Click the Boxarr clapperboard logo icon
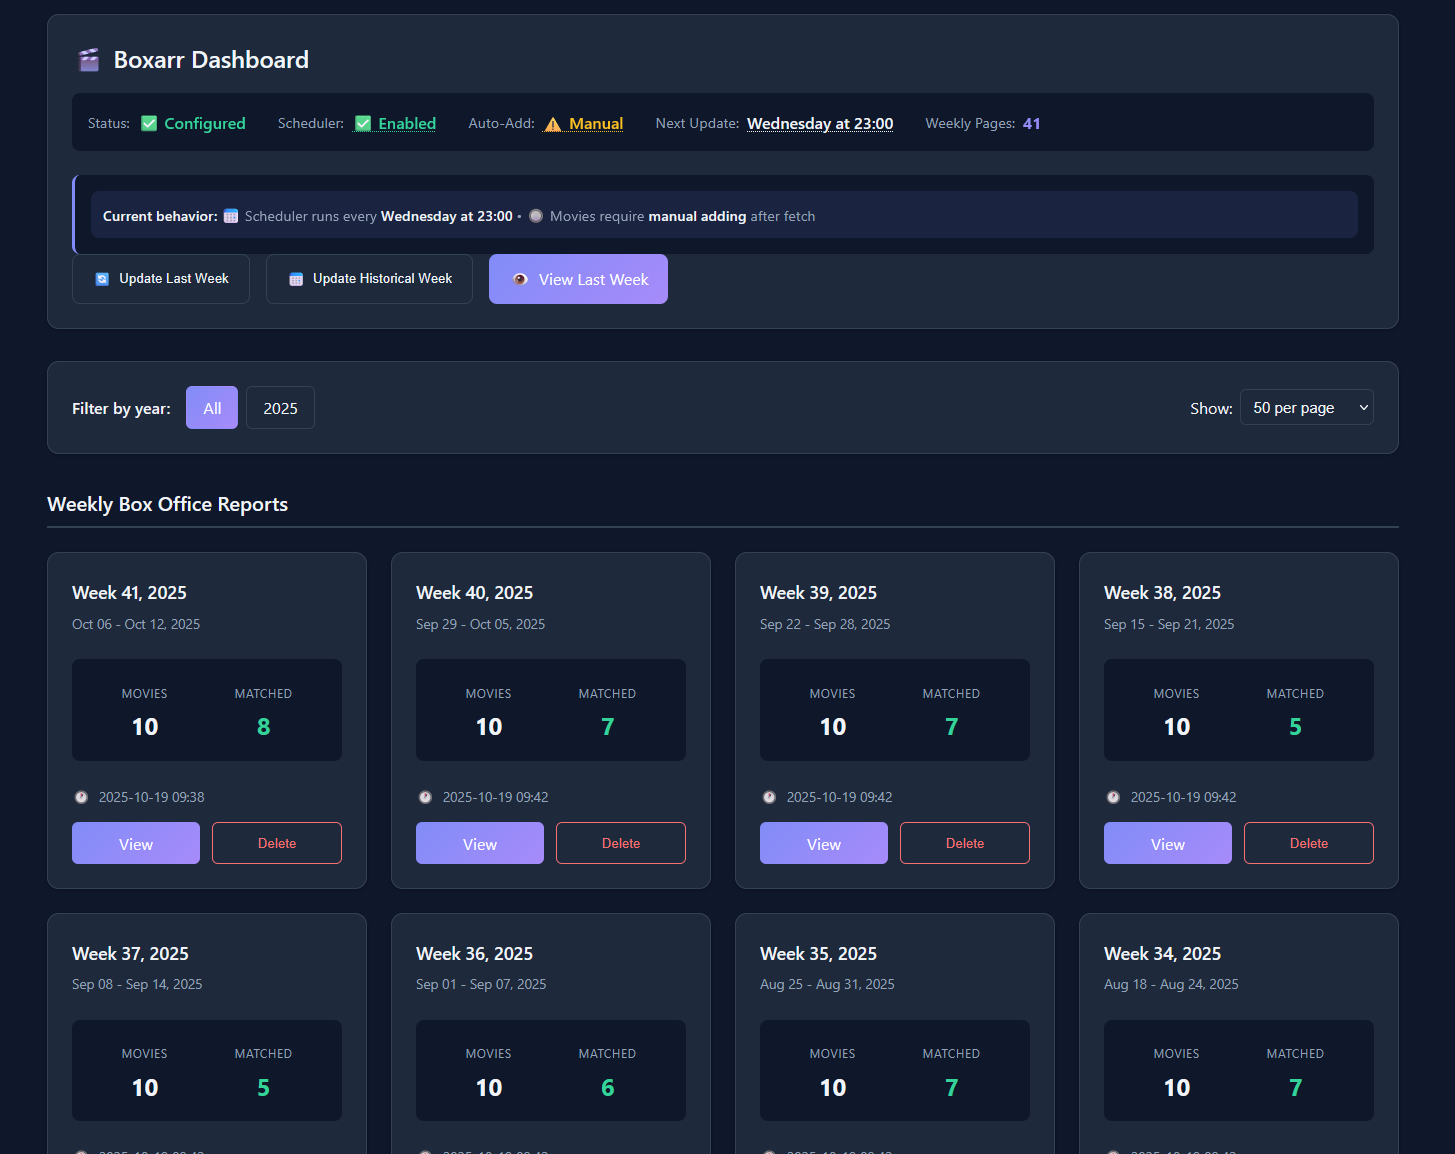 (89, 60)
